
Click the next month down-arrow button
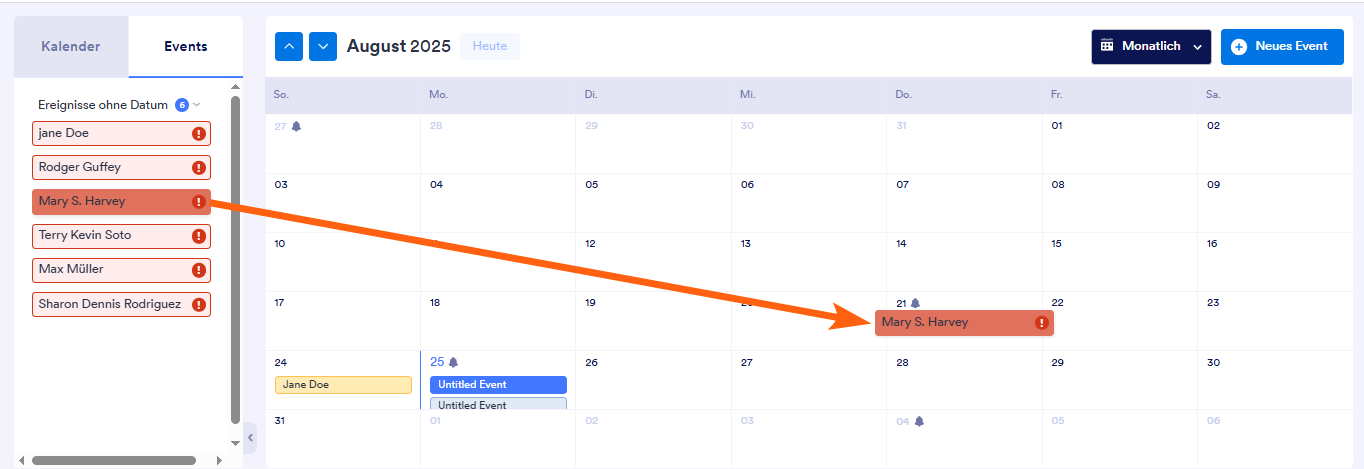[323, 46]
